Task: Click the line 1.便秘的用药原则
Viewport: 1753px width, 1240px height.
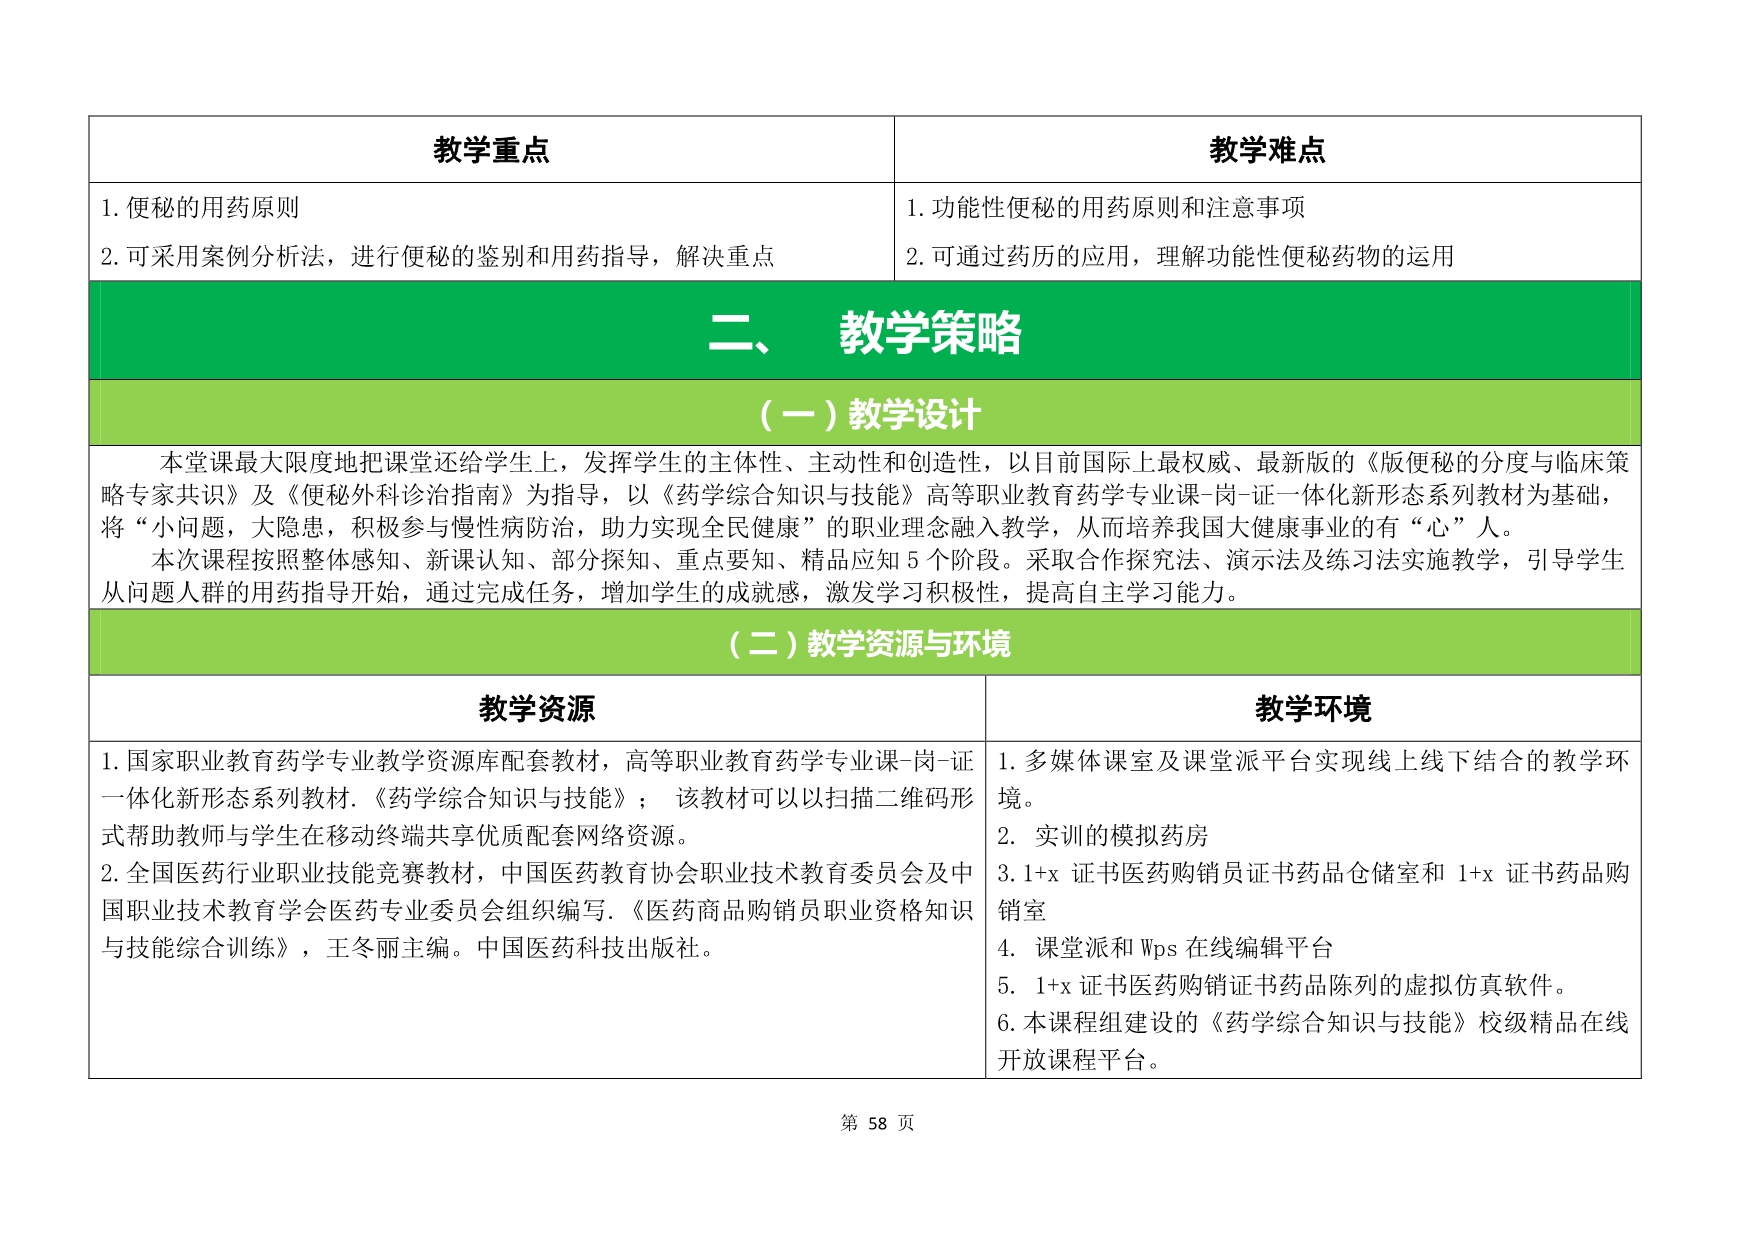Action: click(200, 208)
